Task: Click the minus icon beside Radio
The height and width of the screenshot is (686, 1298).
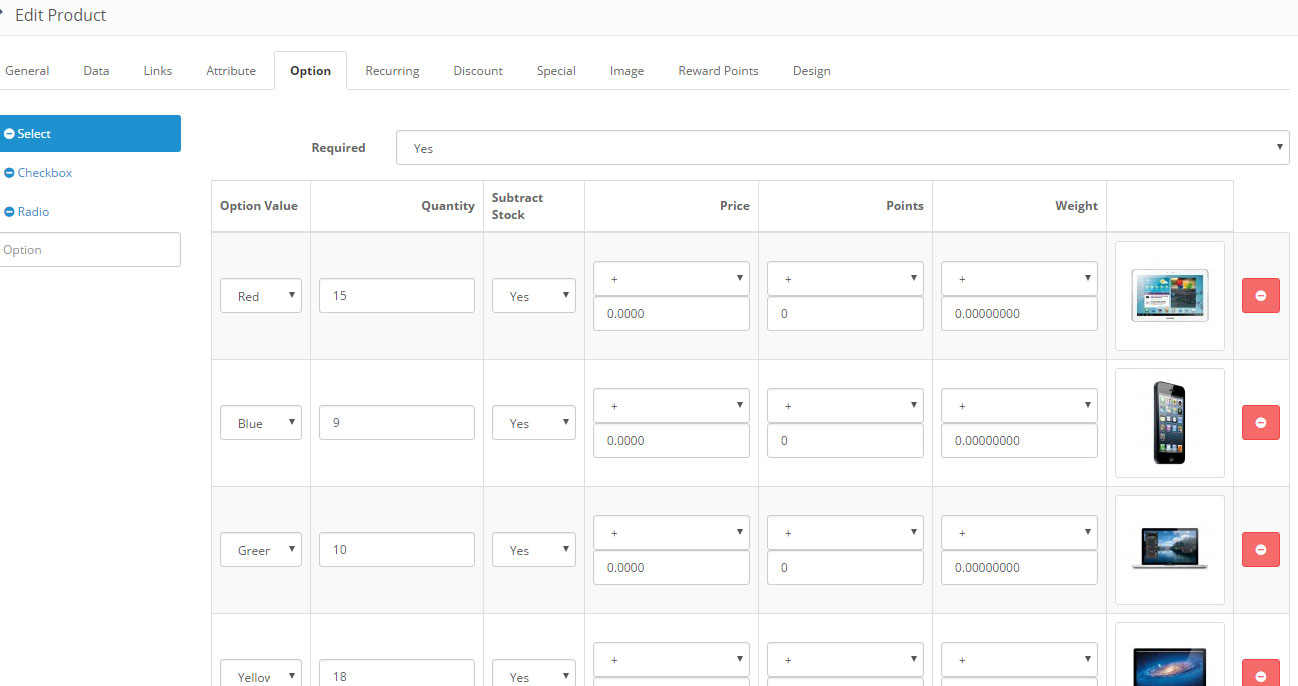Action: [10, 211]
